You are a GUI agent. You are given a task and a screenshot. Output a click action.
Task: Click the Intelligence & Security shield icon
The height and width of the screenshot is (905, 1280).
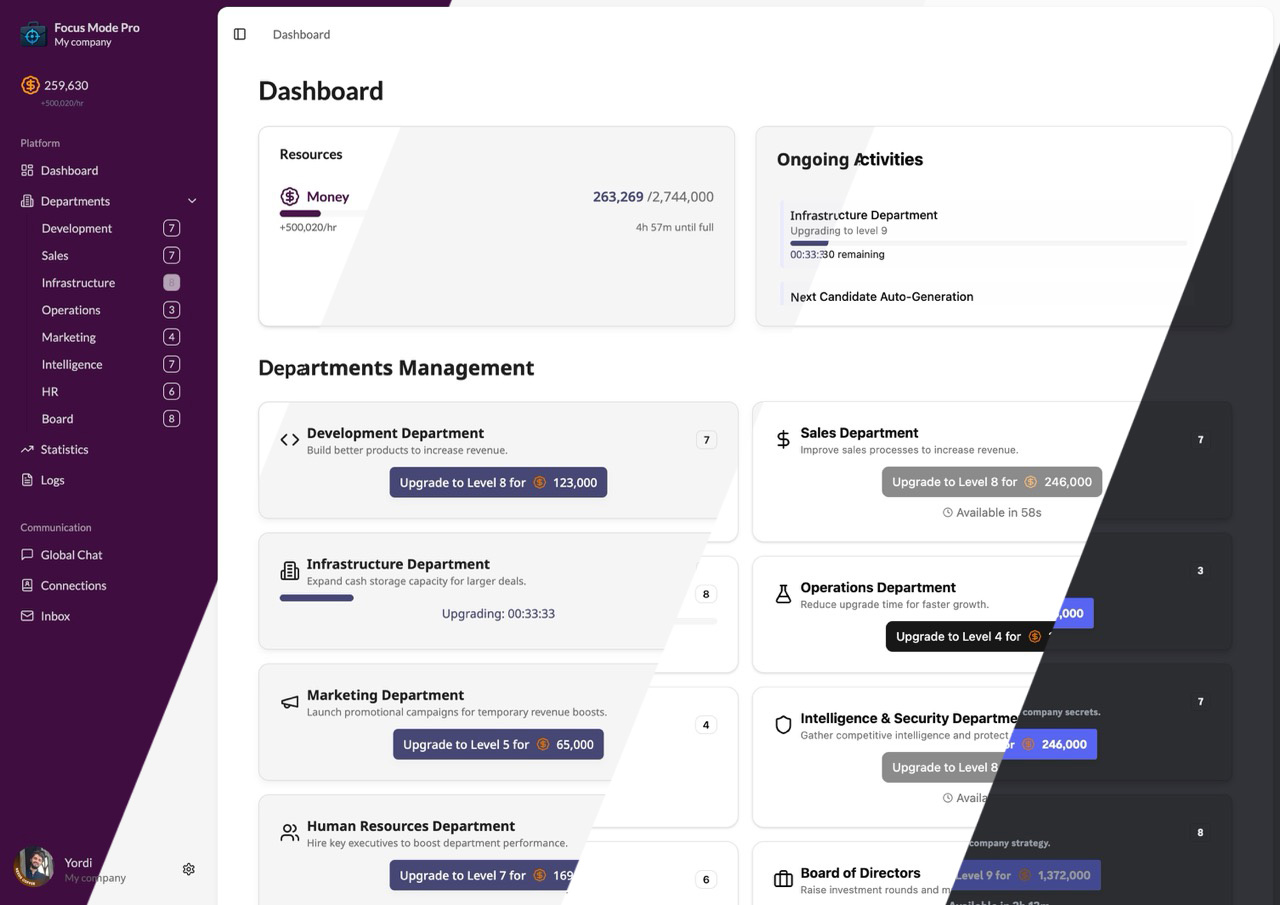click(x=783, y=725)
